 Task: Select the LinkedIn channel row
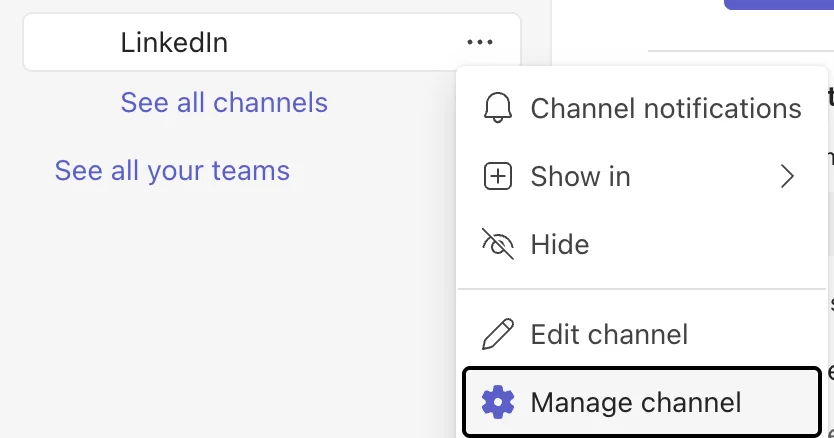coord(272,42)
